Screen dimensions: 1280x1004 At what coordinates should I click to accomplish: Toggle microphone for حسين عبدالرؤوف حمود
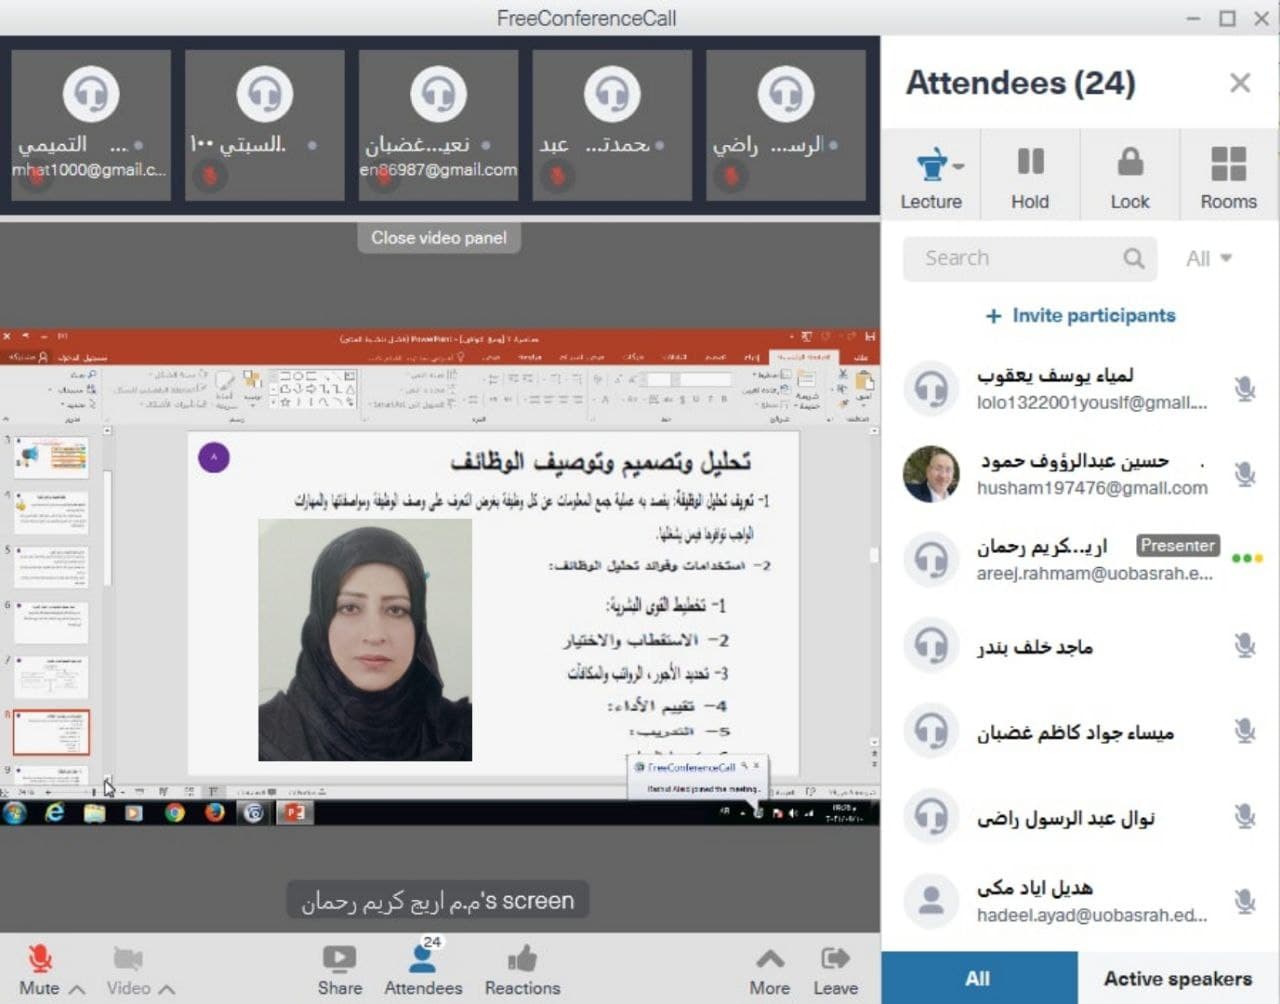click(1245, 473)
